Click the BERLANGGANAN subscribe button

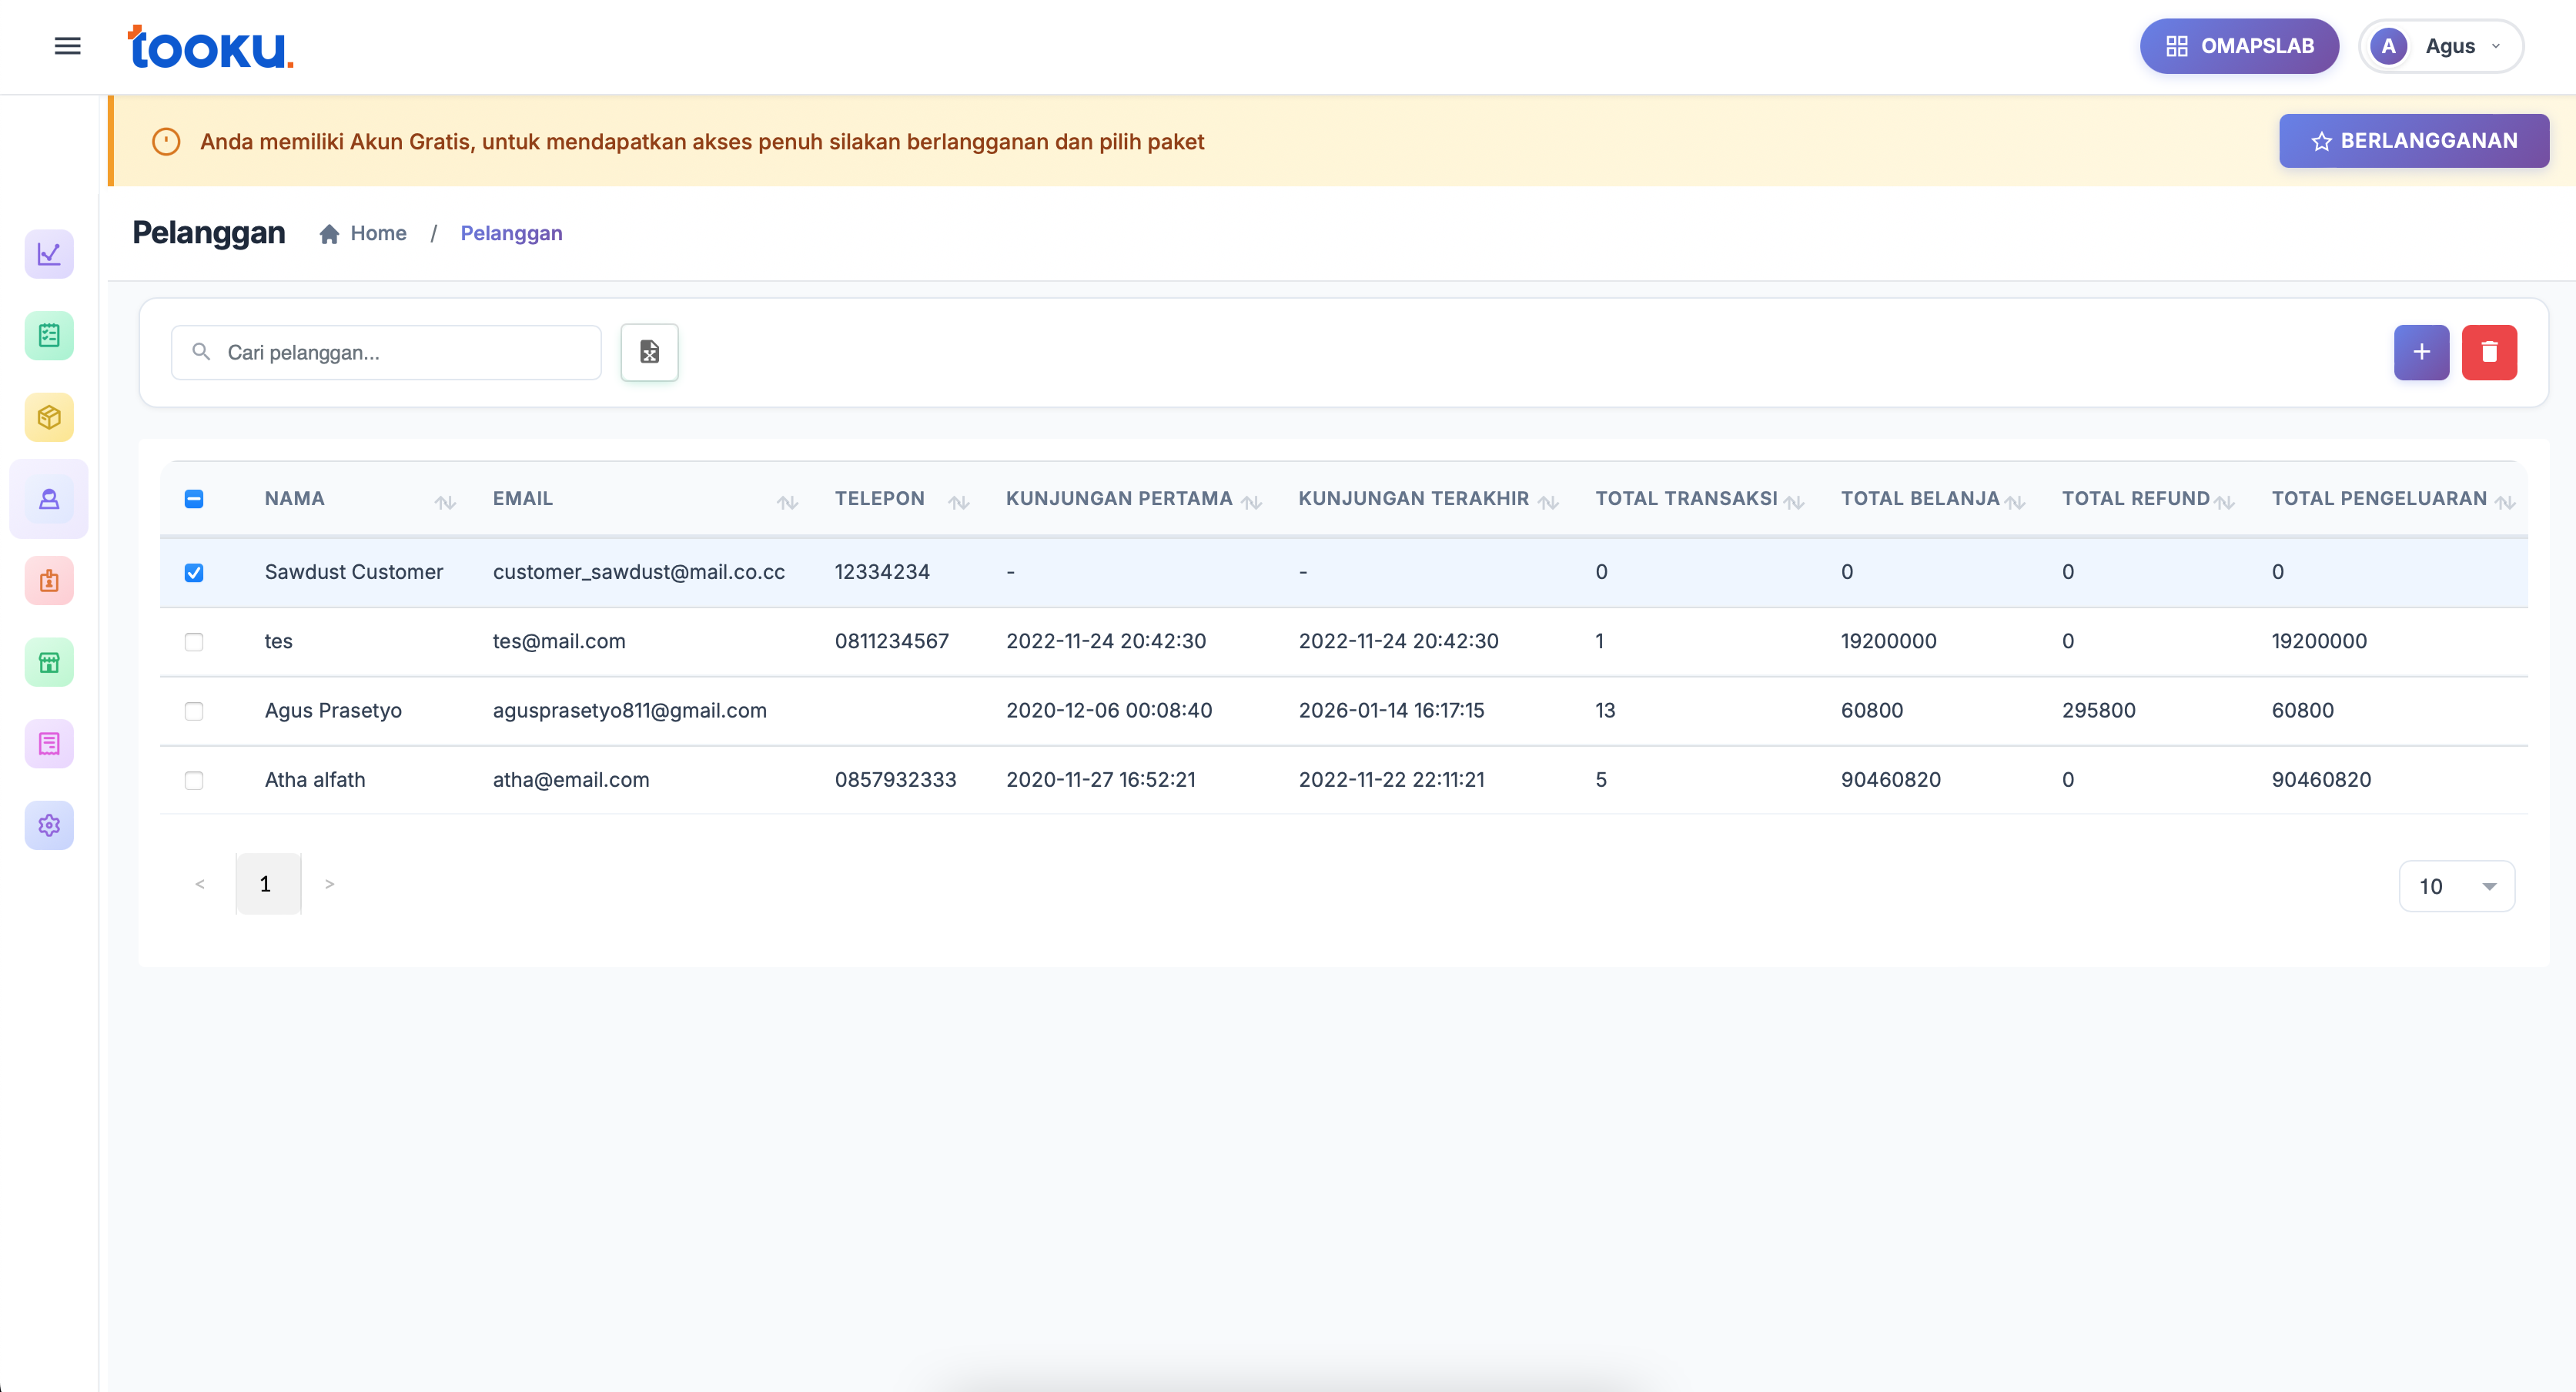point(2413,141)
